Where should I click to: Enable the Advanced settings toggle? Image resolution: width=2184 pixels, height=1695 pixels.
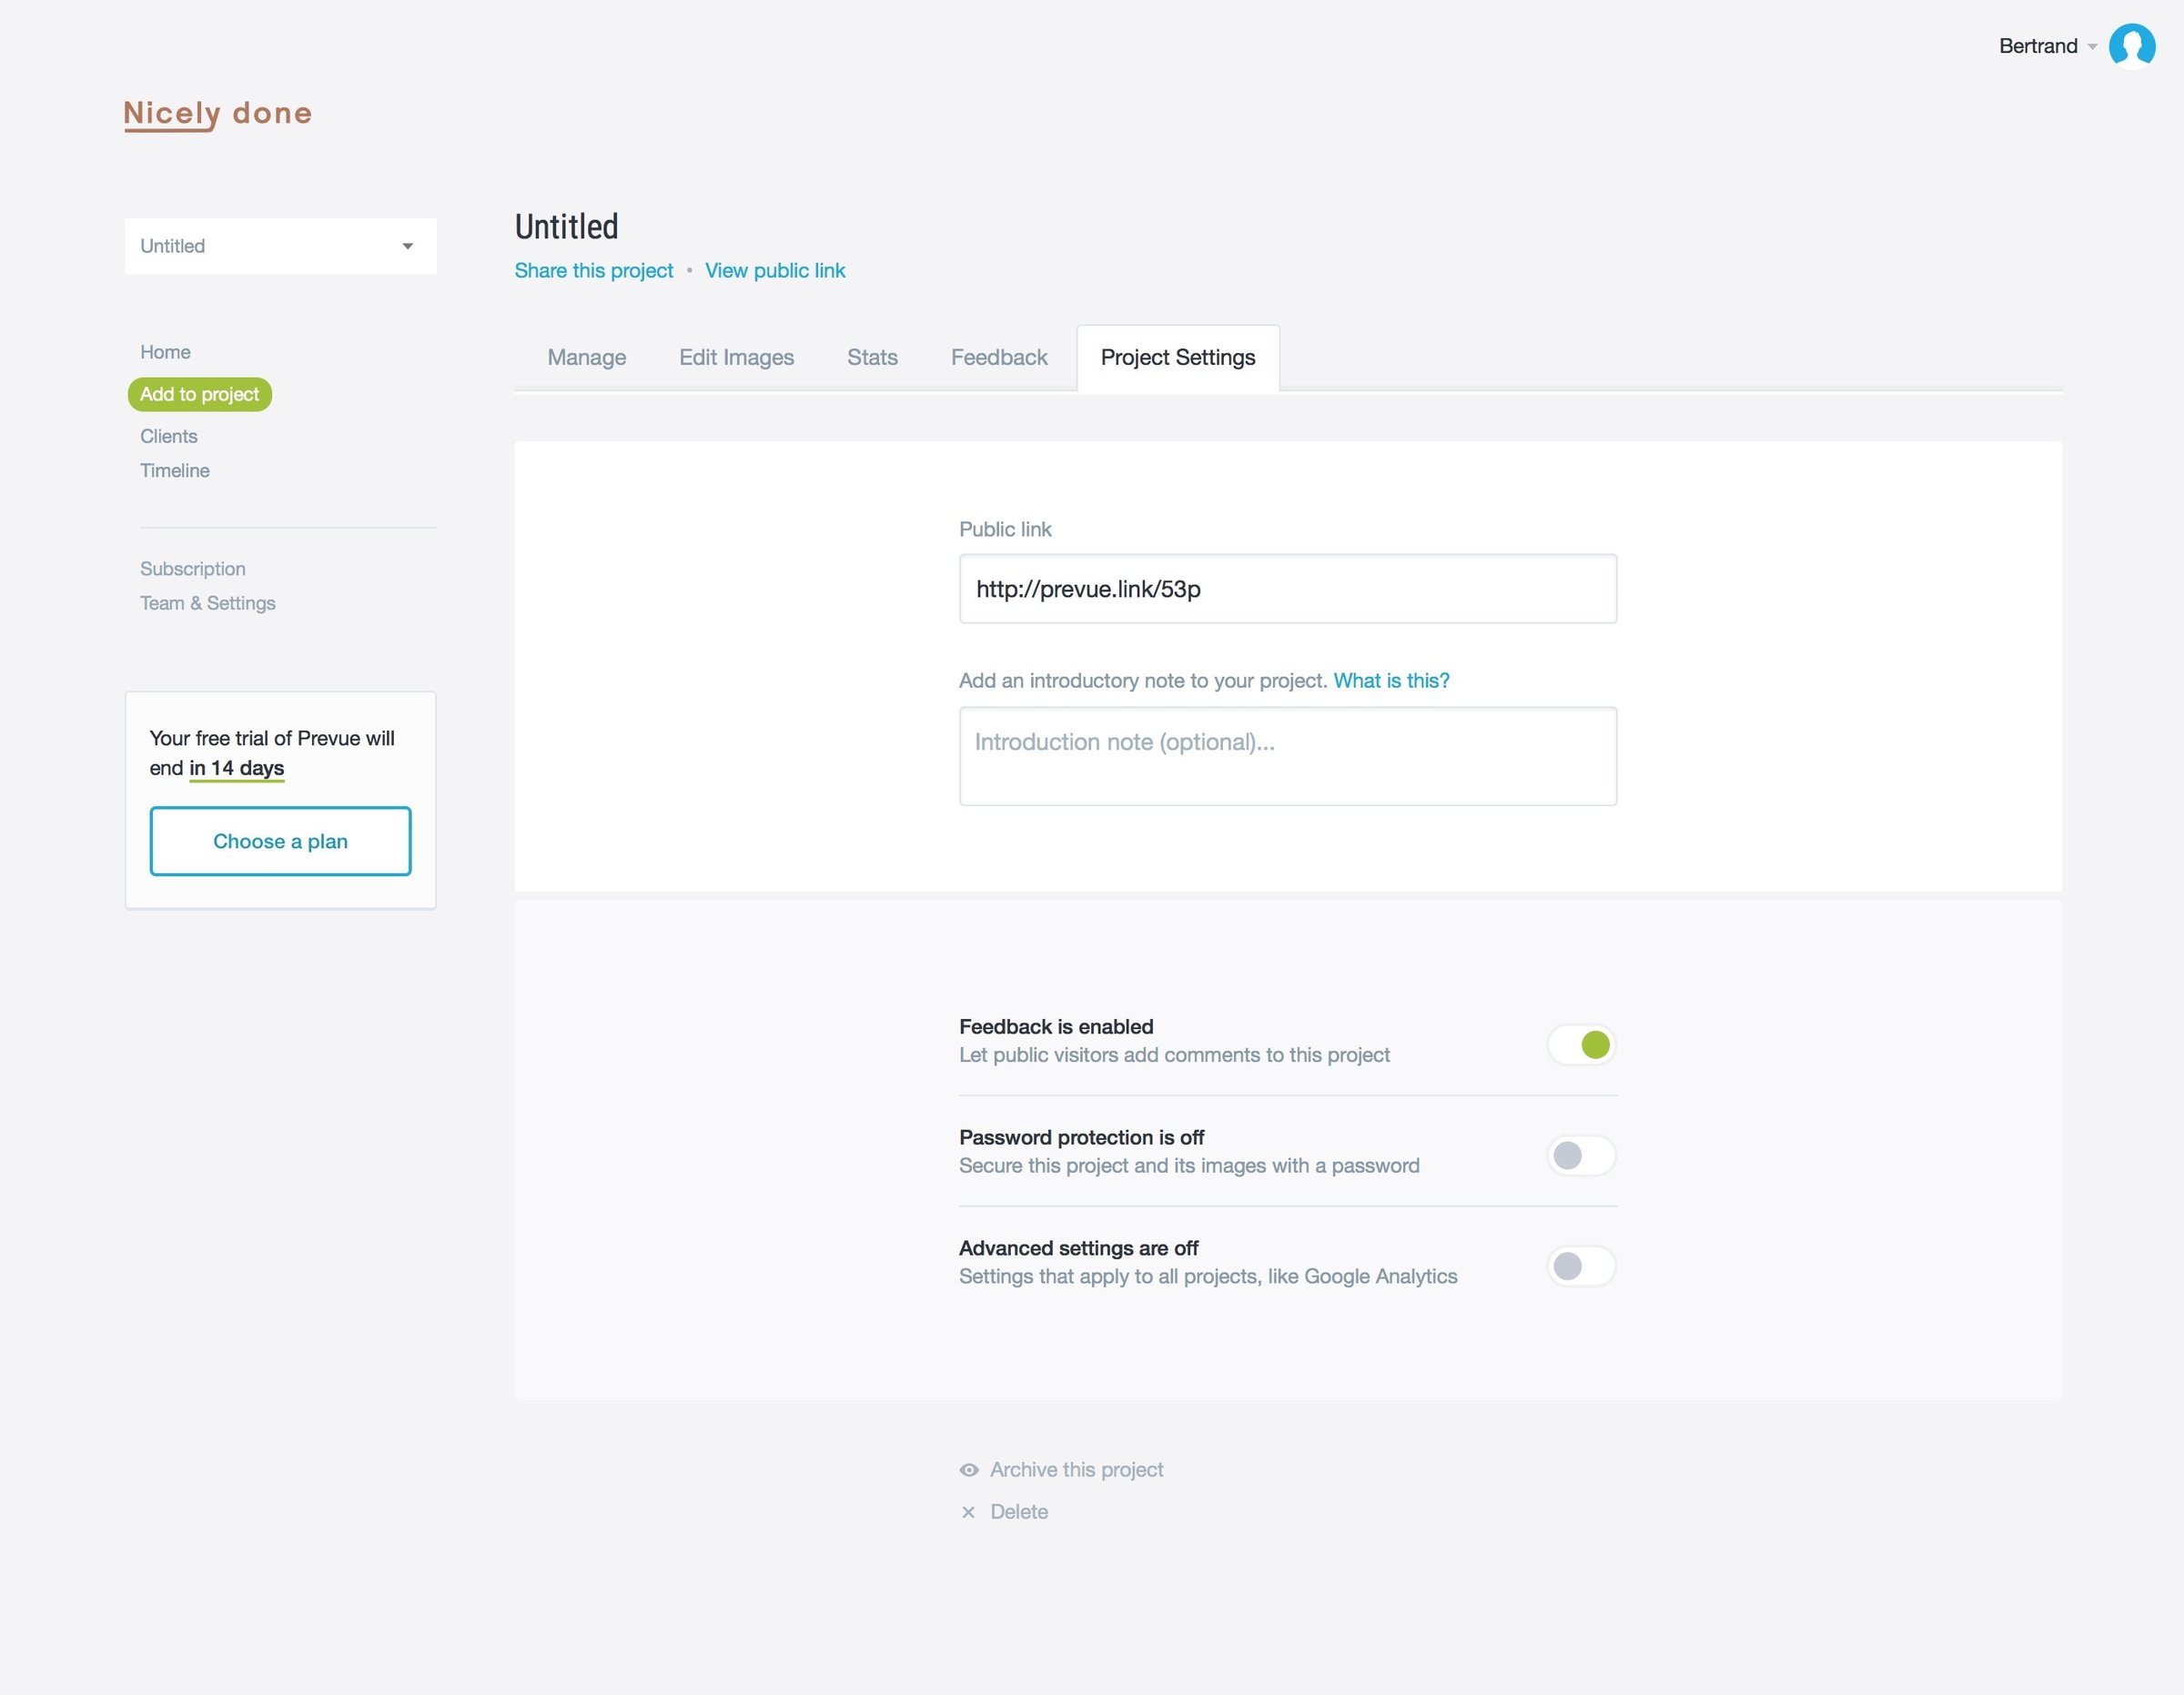(x=1581, y=1267)
